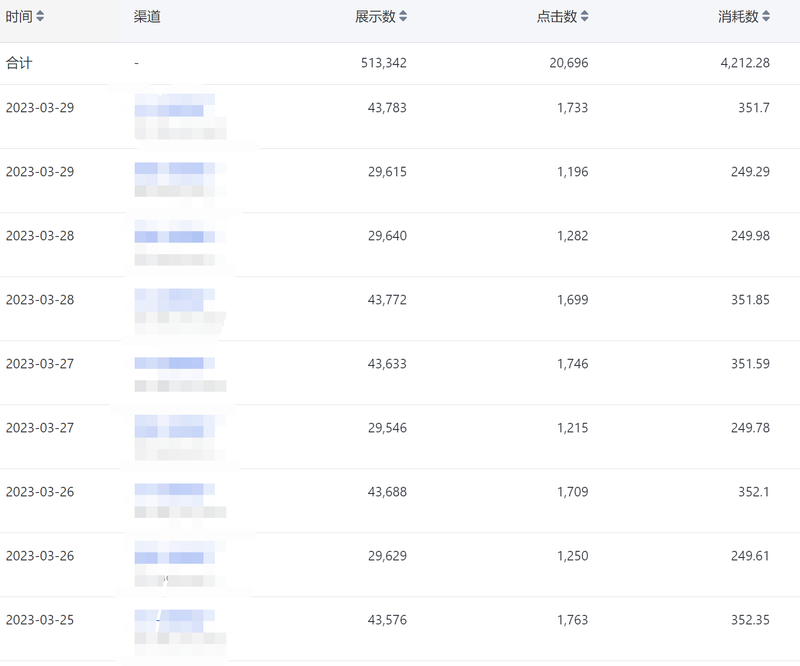Select impressions value 43,576
This screenshot has height=666, width=800.
coord(387,620)
